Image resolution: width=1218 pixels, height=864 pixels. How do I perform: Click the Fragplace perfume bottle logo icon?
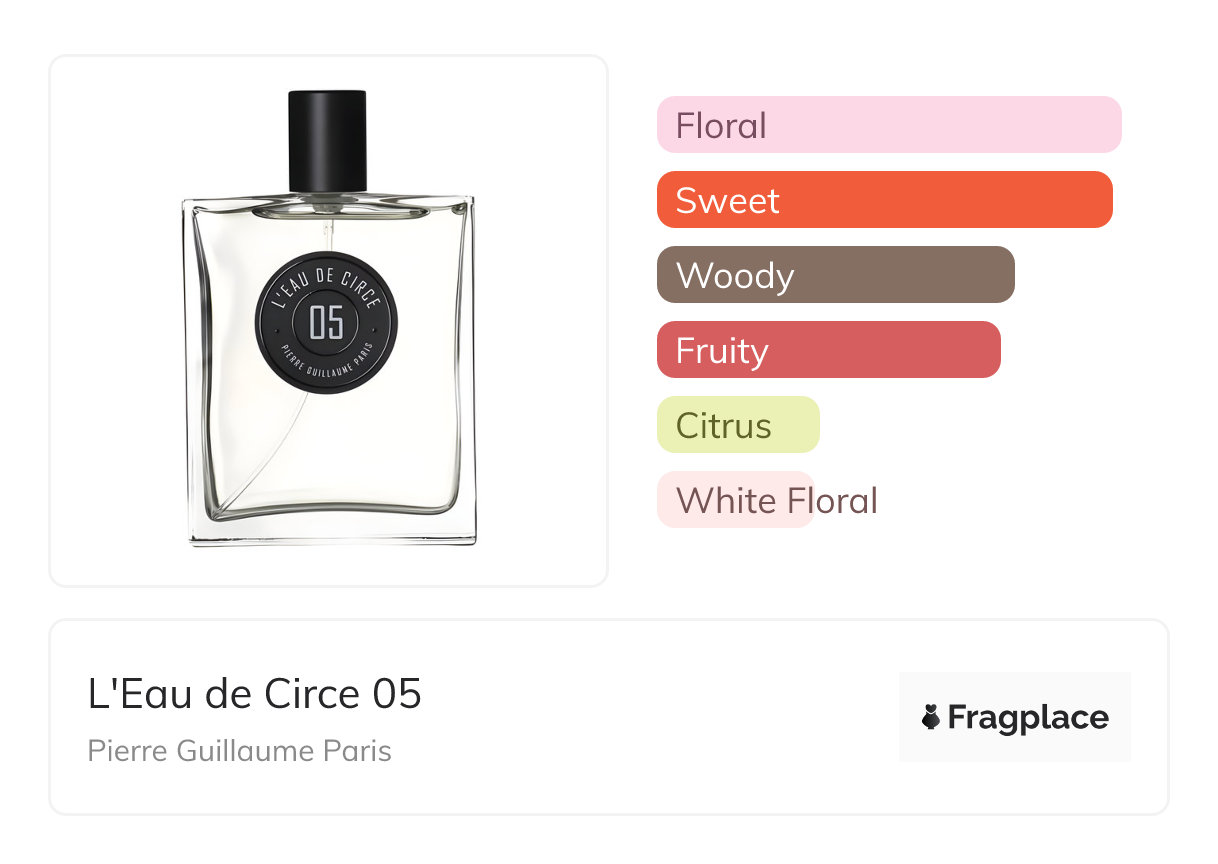pos(931,717)
